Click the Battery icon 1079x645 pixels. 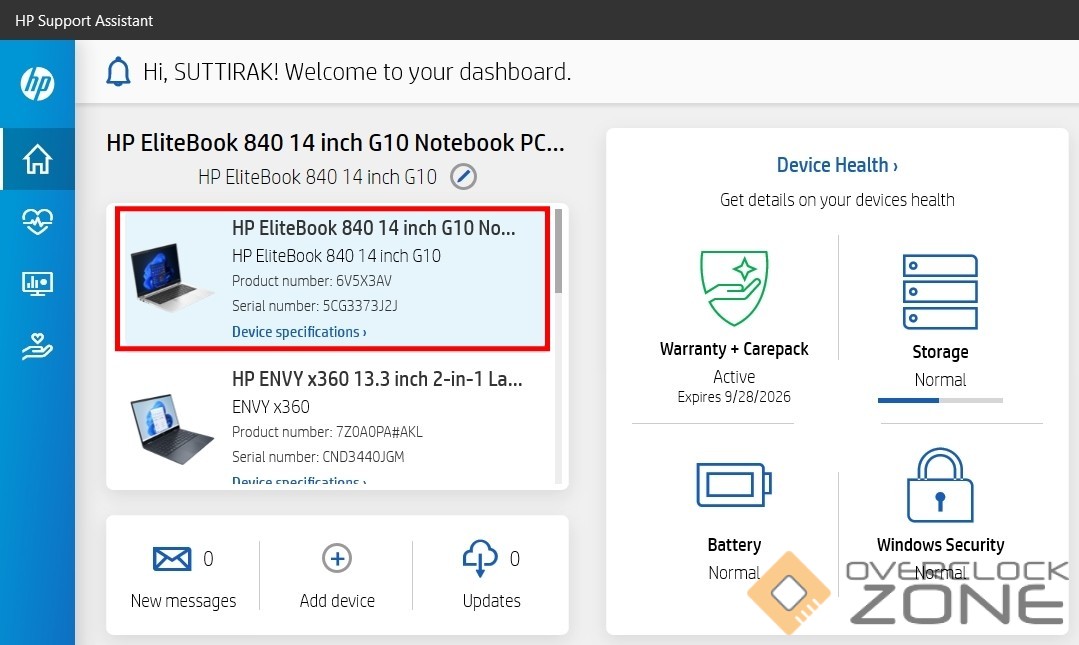pyautogui.click(x=734, y=485)
